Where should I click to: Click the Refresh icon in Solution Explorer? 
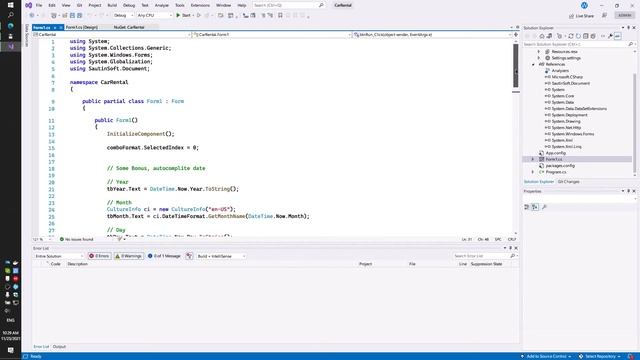578,36
